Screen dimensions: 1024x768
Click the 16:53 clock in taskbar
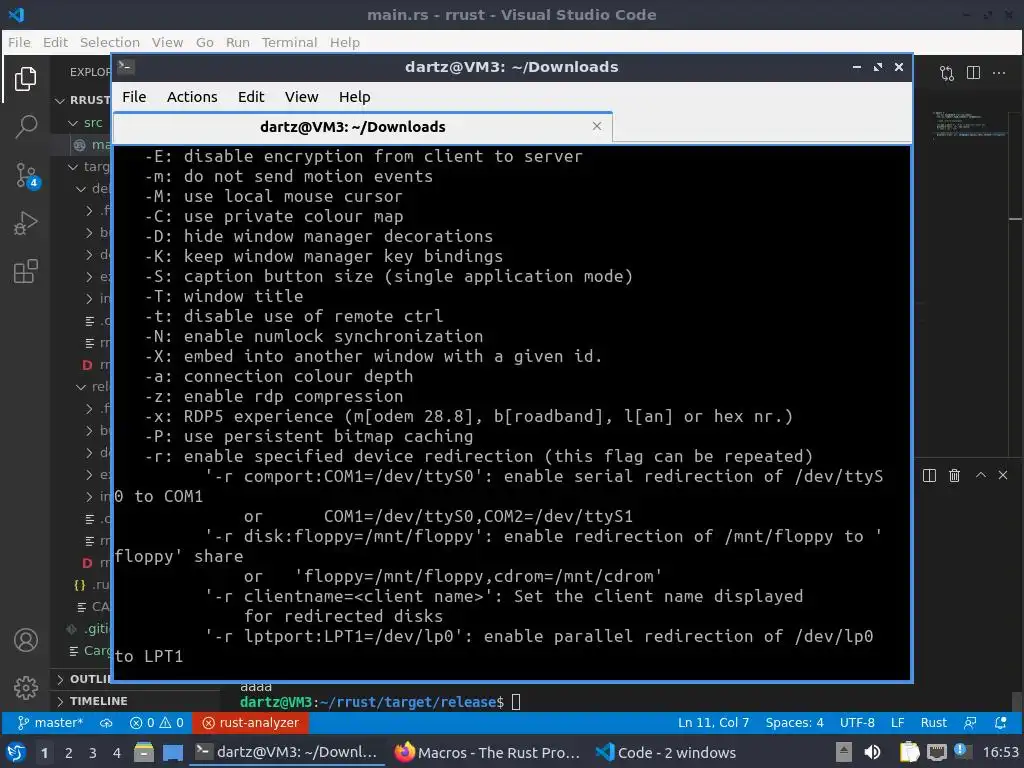(x=1000, y=753)
